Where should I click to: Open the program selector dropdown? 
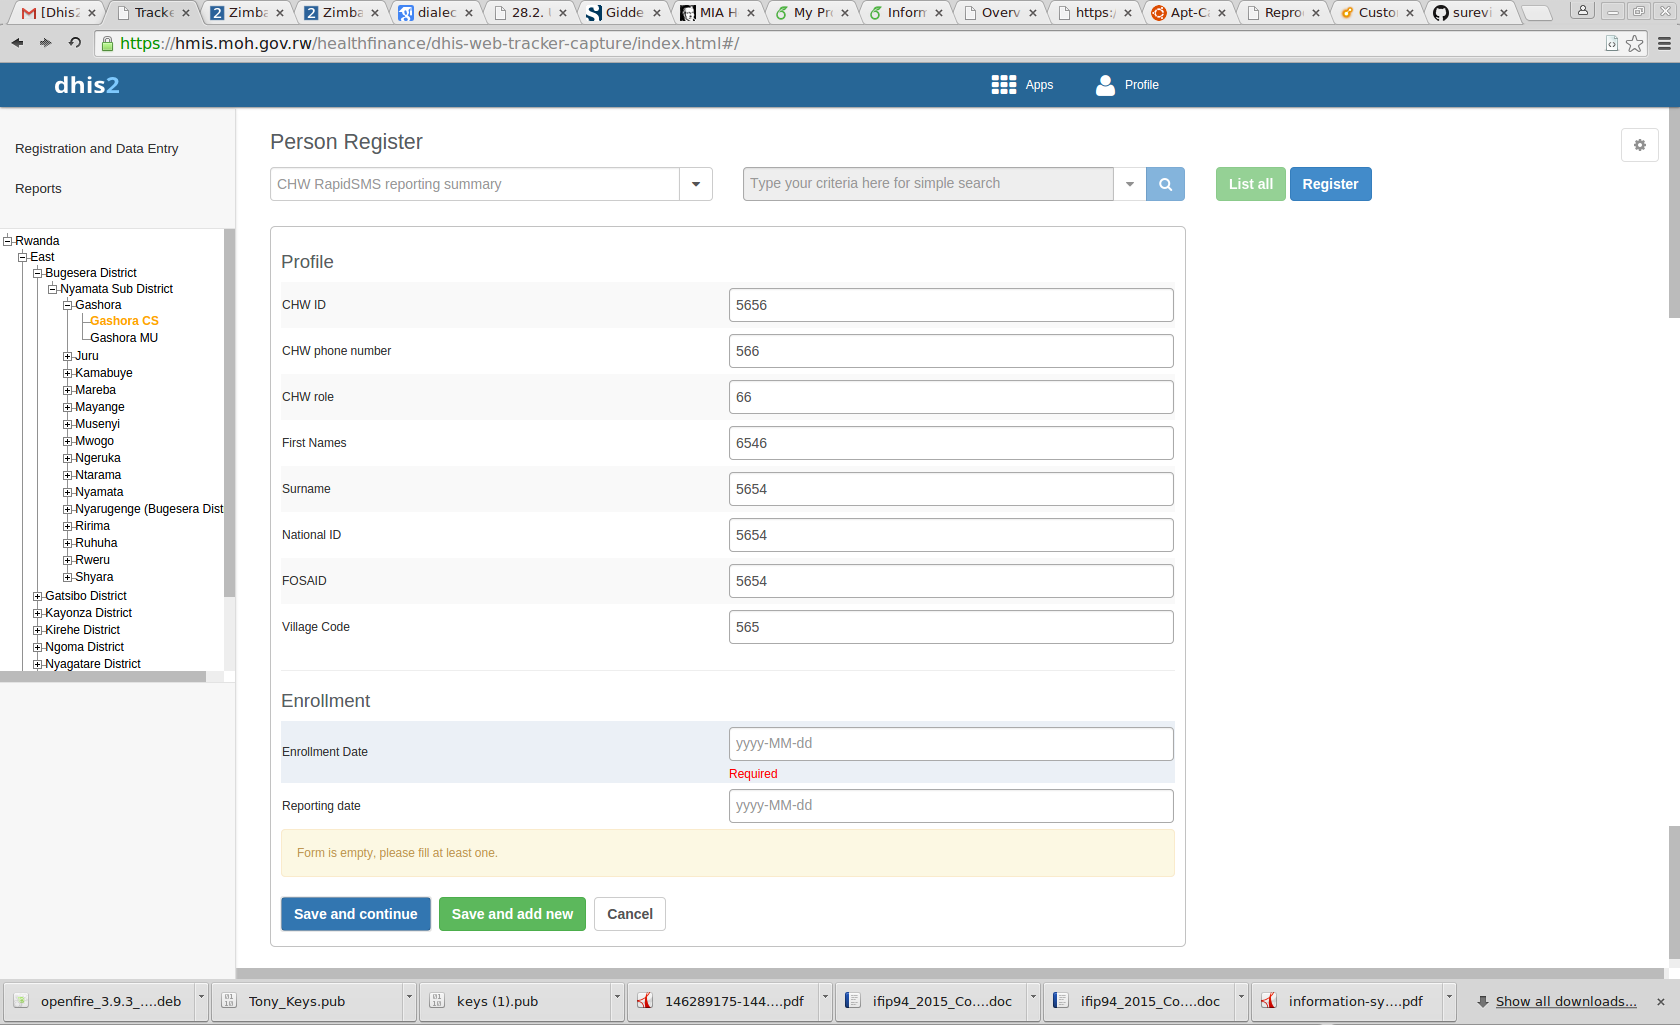pyautogui.click(x=695, y=184)
